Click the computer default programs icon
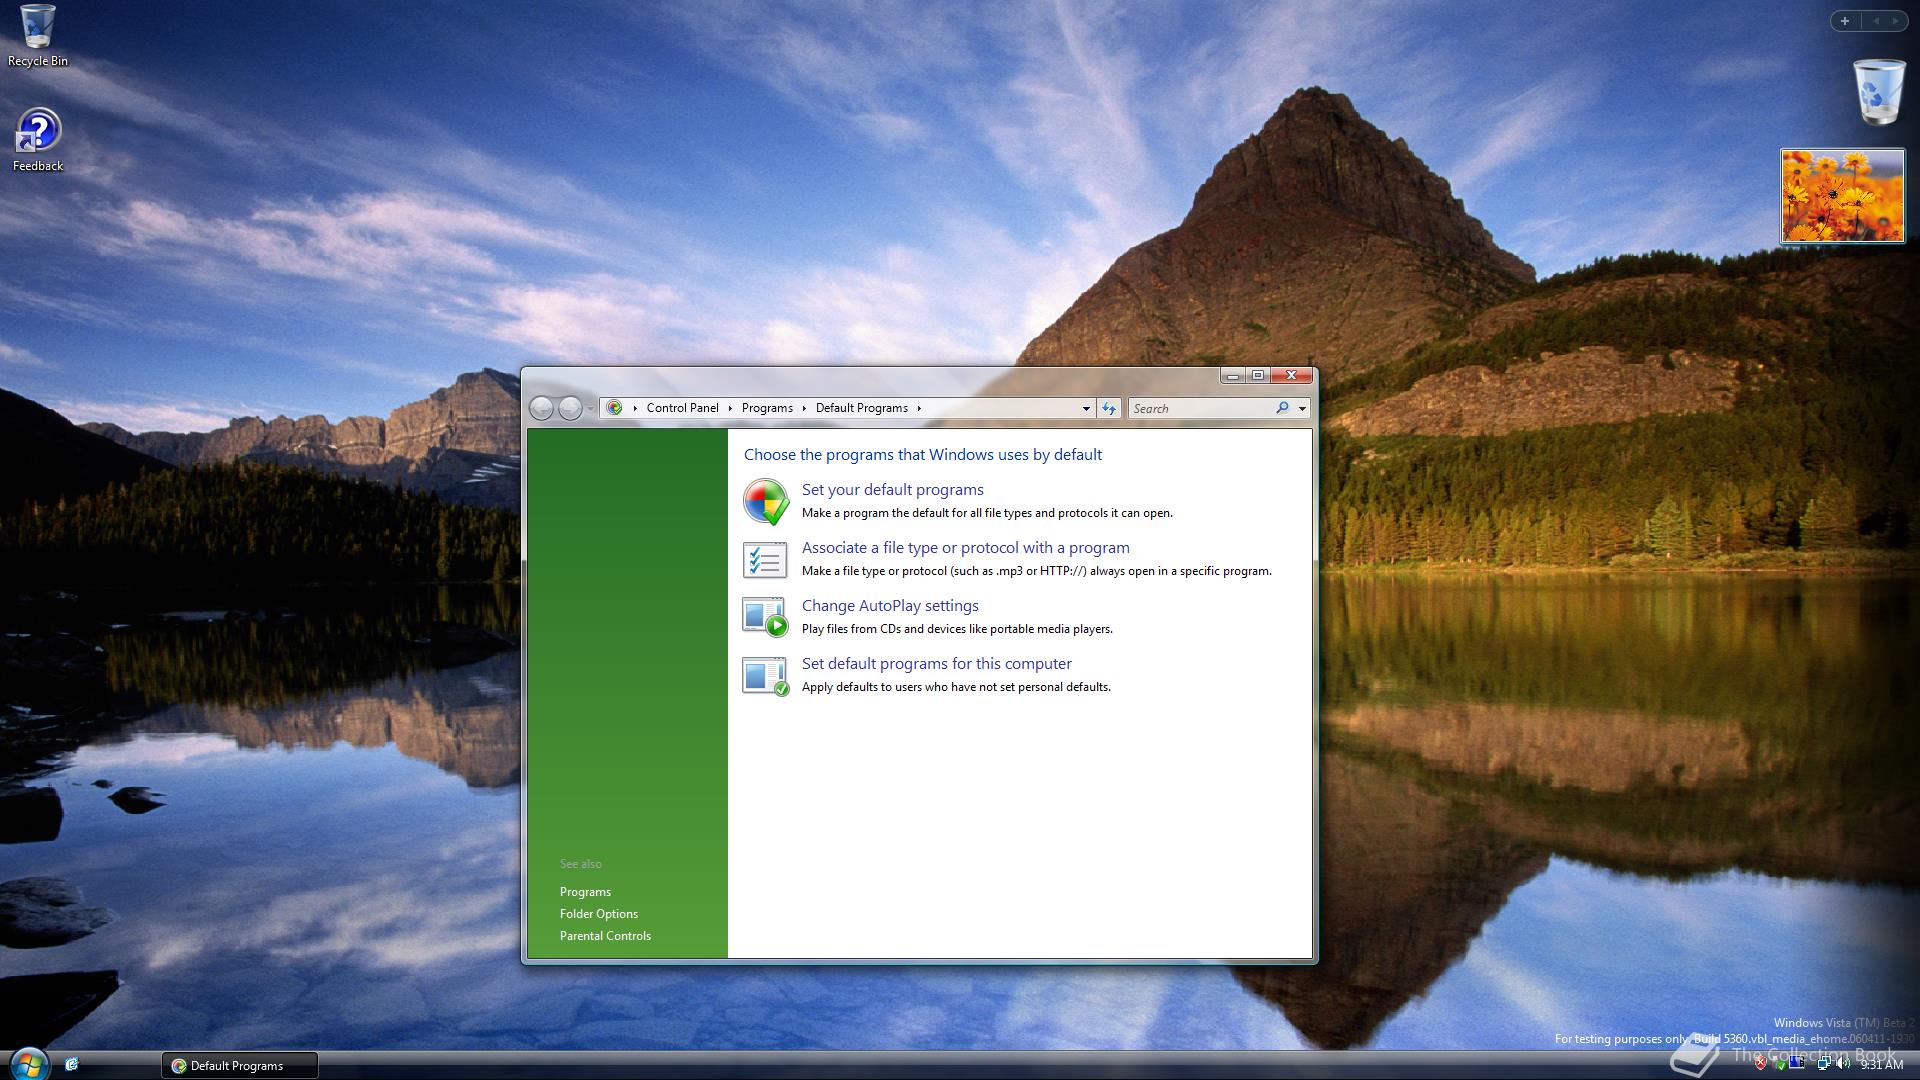Viewport: 1920px width, 1080px height. pos(765,676)
